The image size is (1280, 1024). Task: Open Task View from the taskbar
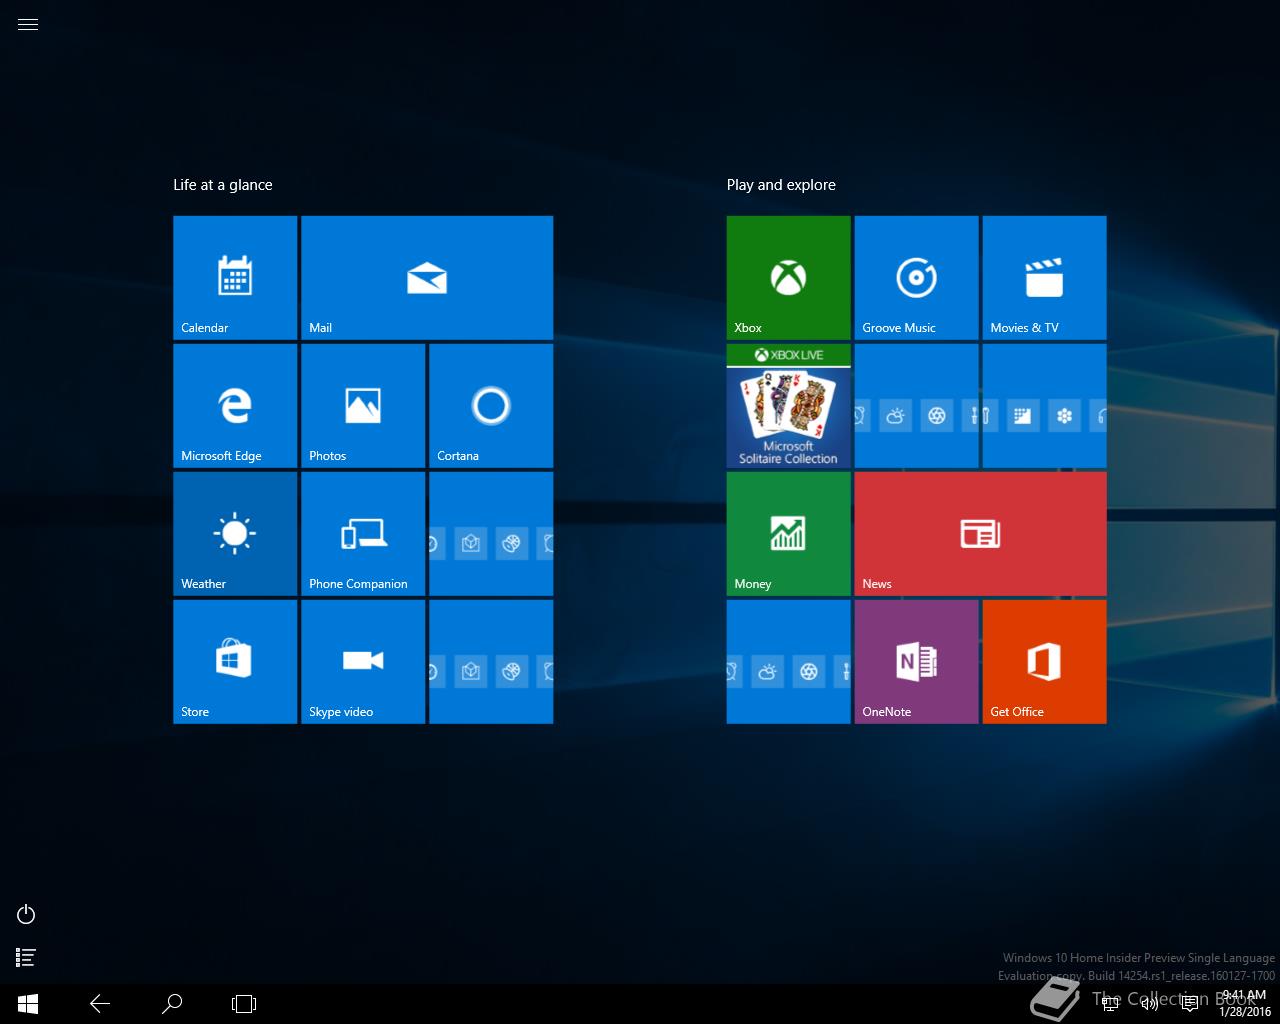click(x=244, y=1004)
